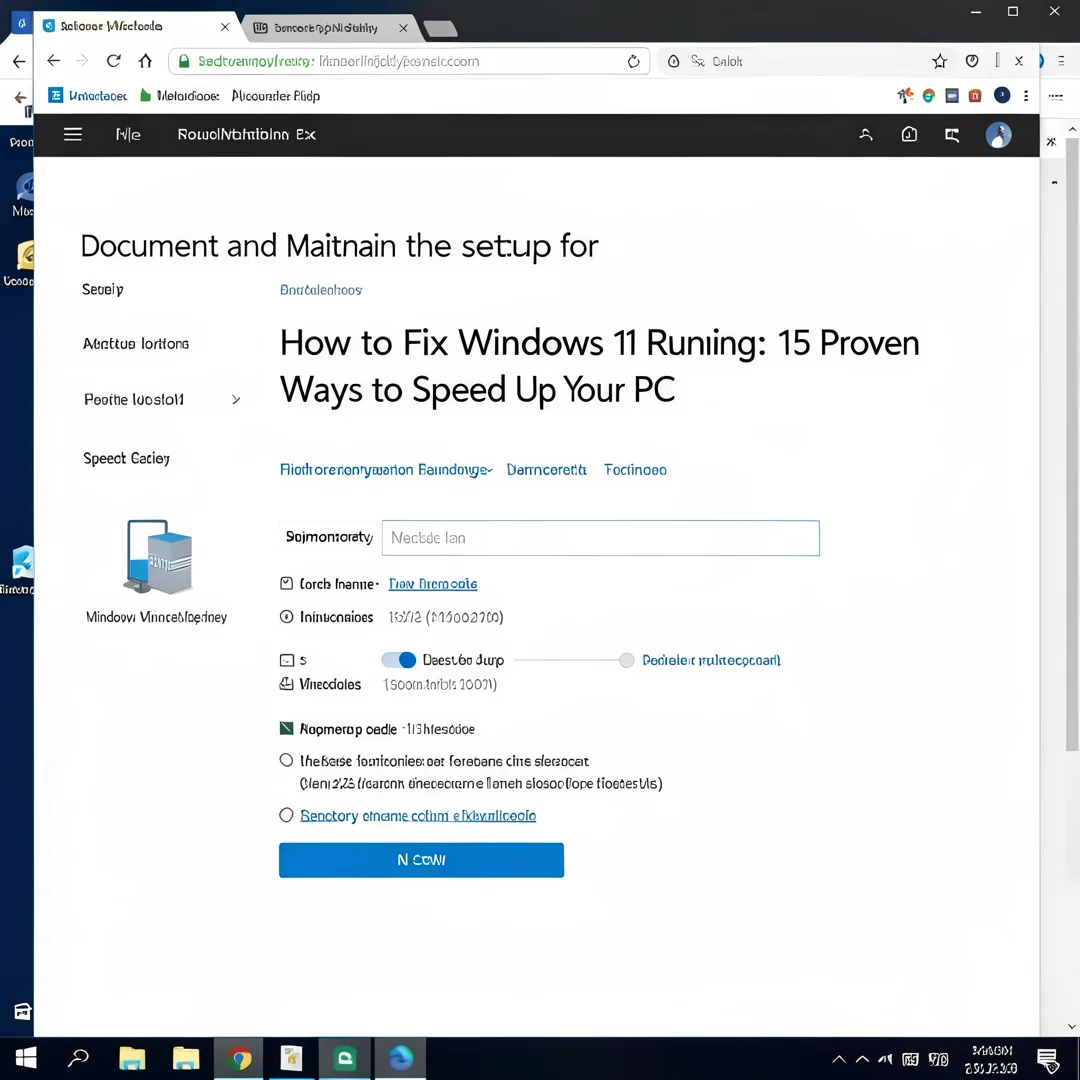Follow the Podreien rulnecpoanl link
Screen dimensions: 1080x1080
tap(711, 661)
